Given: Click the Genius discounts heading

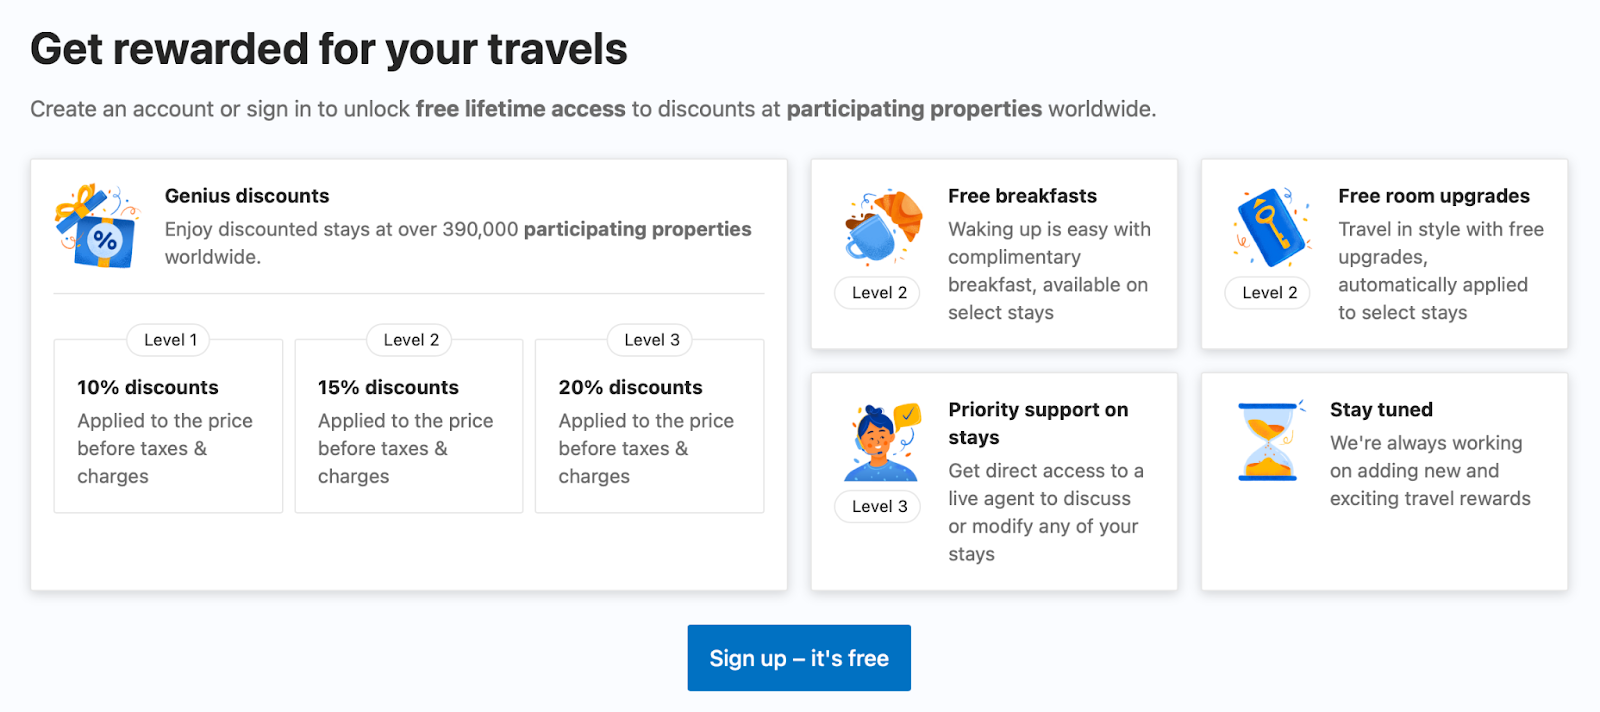Looking at the screenshot, I should pos(247,196).
